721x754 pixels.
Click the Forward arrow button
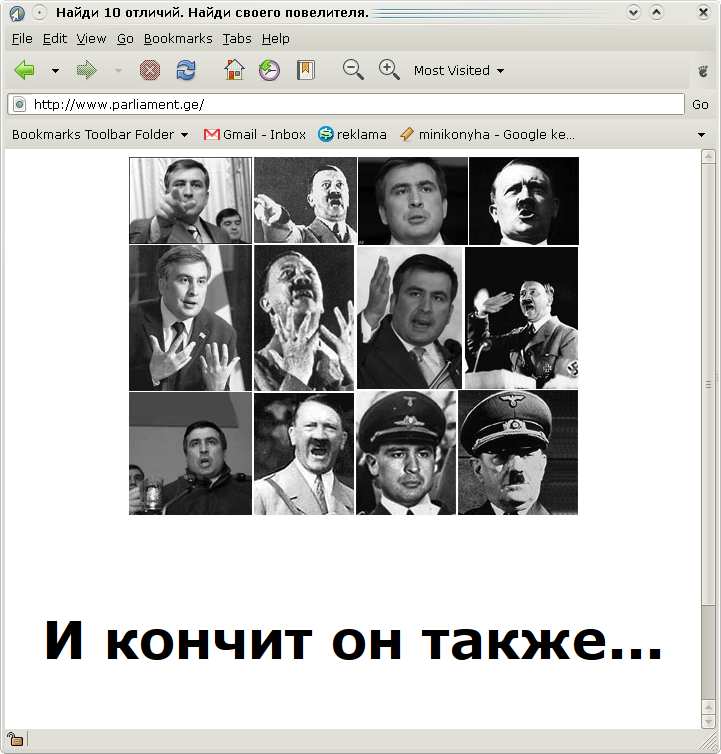coord(87,70)
